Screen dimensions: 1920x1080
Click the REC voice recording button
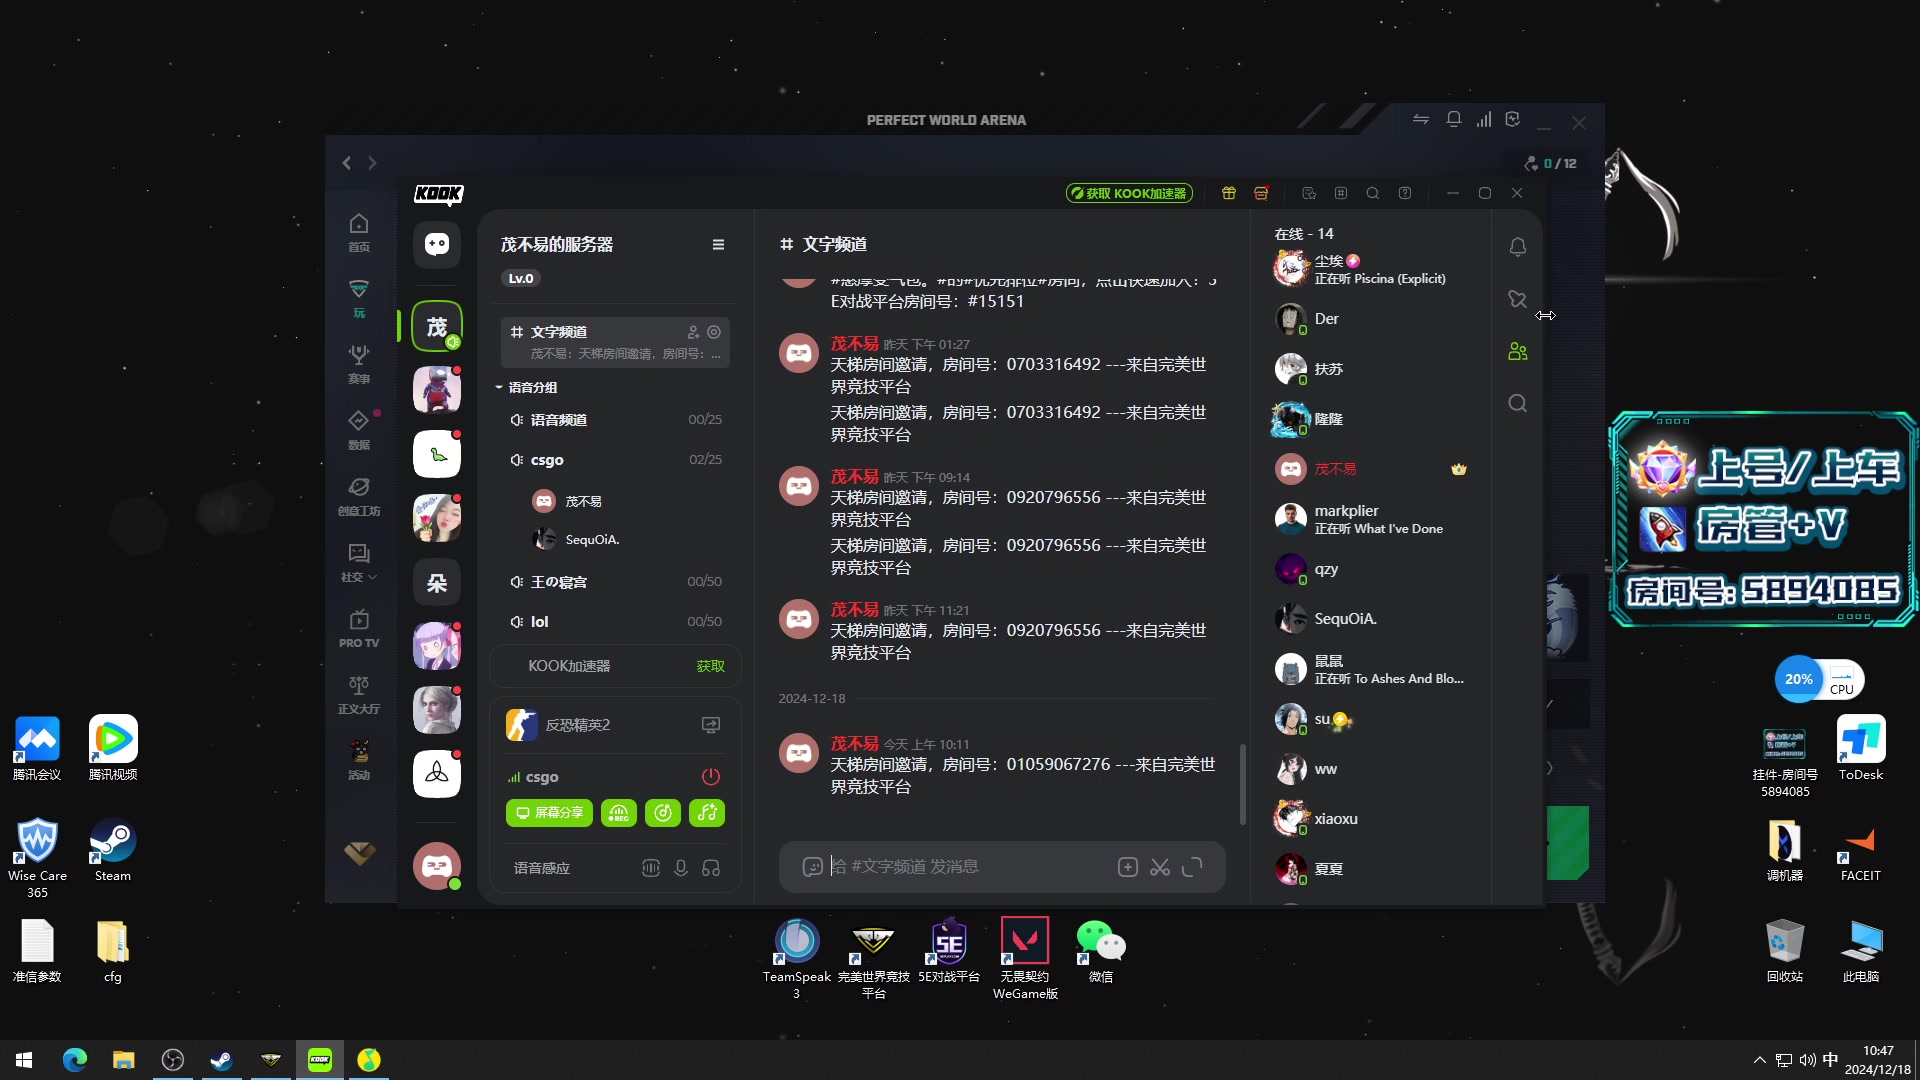(619, 813)
